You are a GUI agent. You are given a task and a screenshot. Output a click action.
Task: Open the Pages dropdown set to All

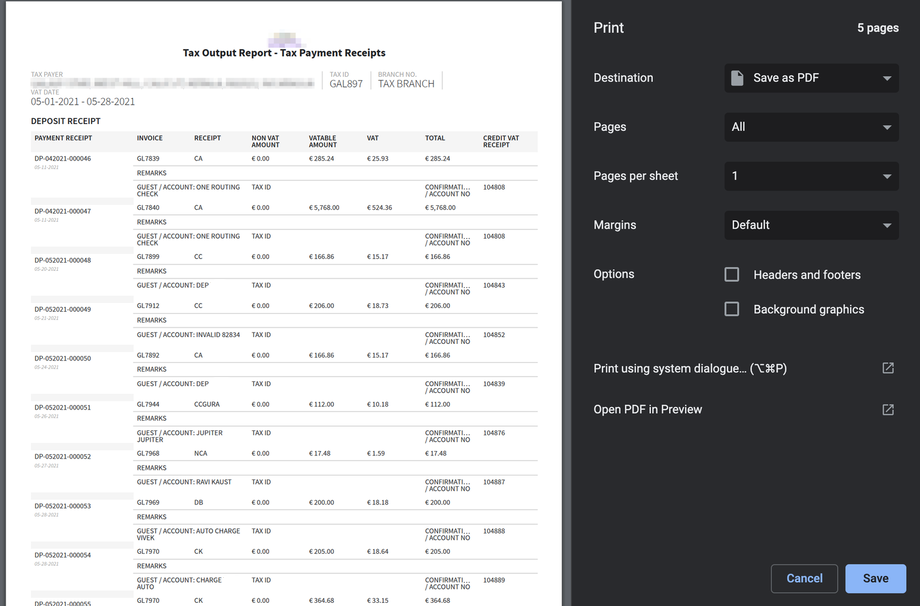click(x=811, y=127)
